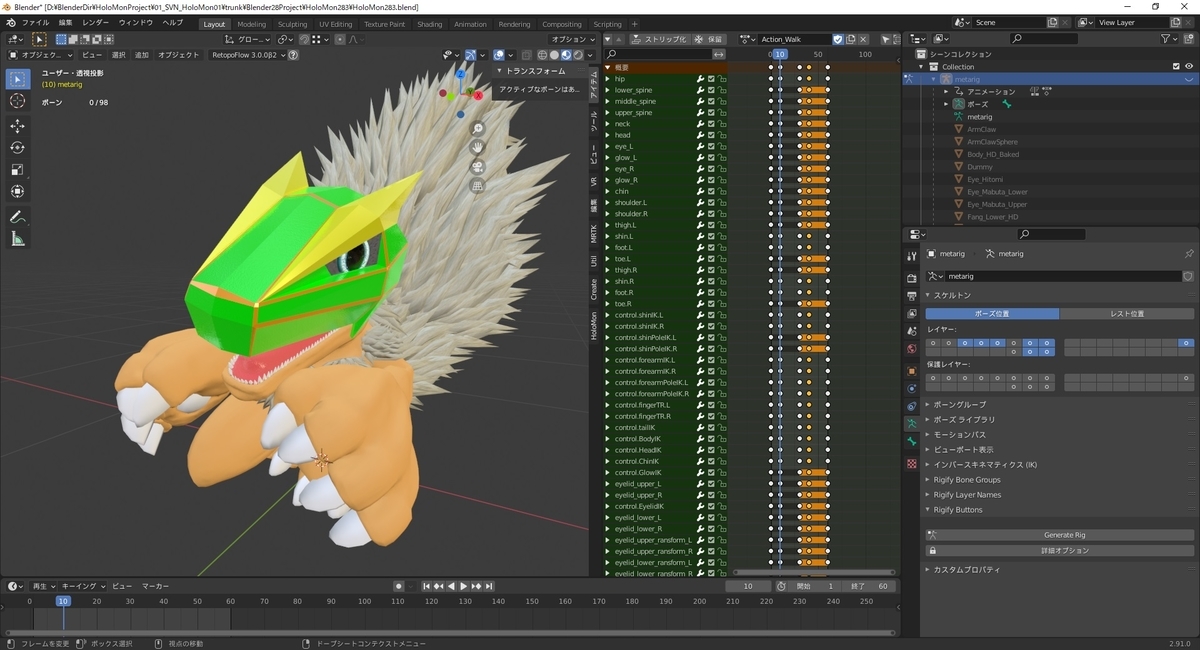Screen dimensions: 1200x650
Task: Enable solid viewport shading mode
Action: click(554, 55)
